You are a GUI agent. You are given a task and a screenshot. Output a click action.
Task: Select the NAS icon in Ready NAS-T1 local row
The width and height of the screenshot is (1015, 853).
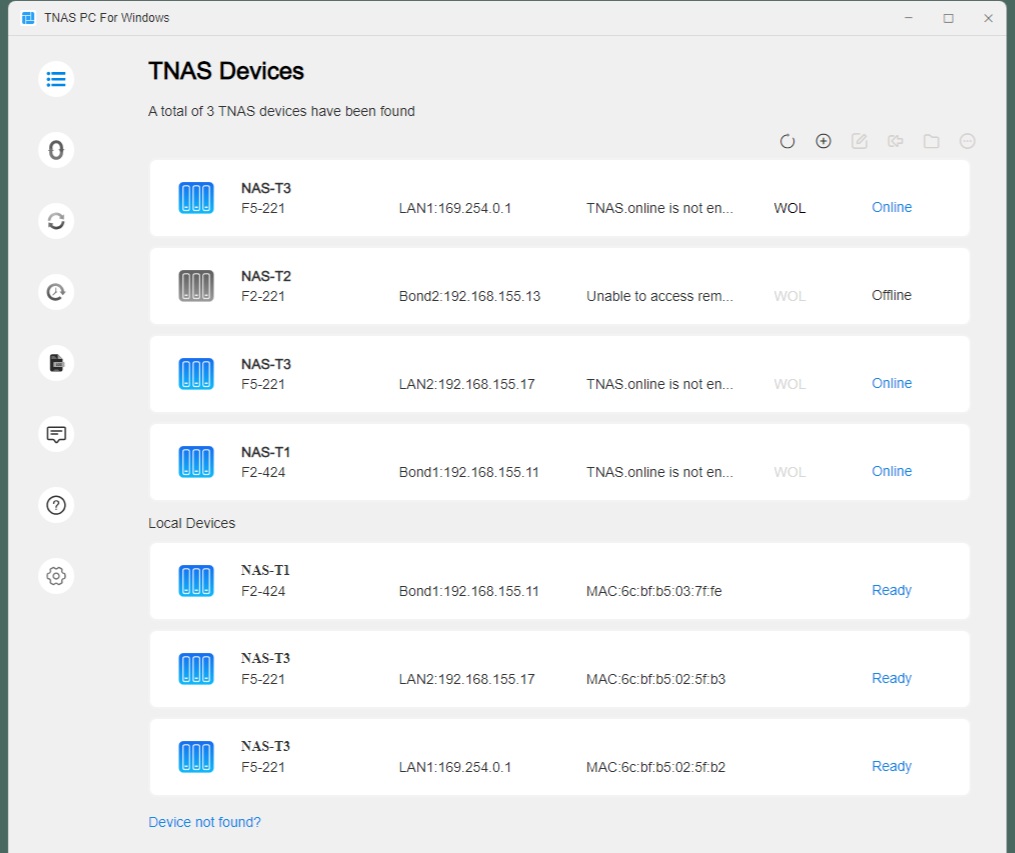pos(196,581)
